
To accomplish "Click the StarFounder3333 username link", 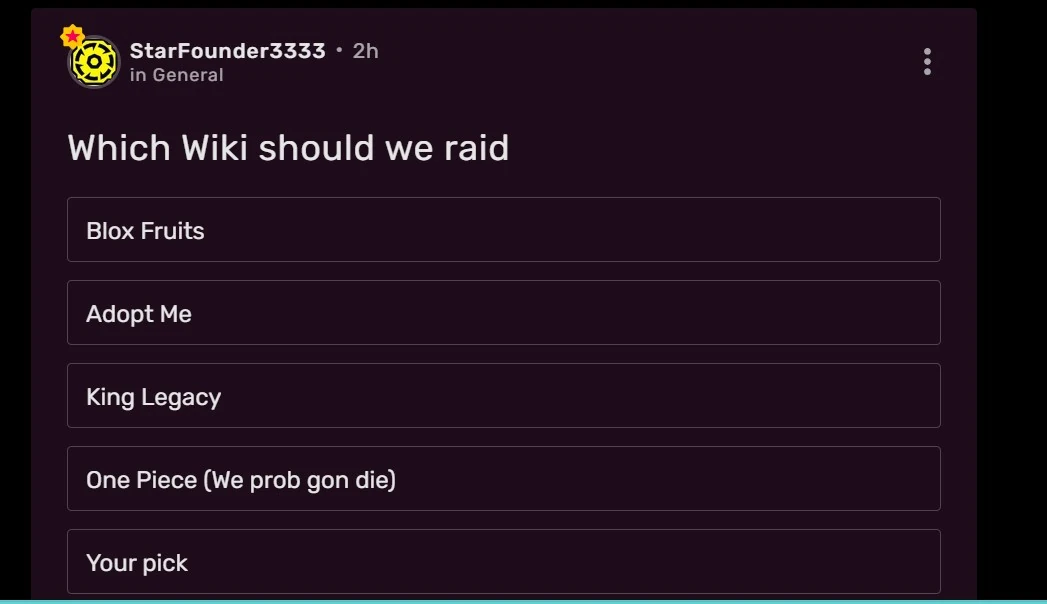I will point(227,50).
